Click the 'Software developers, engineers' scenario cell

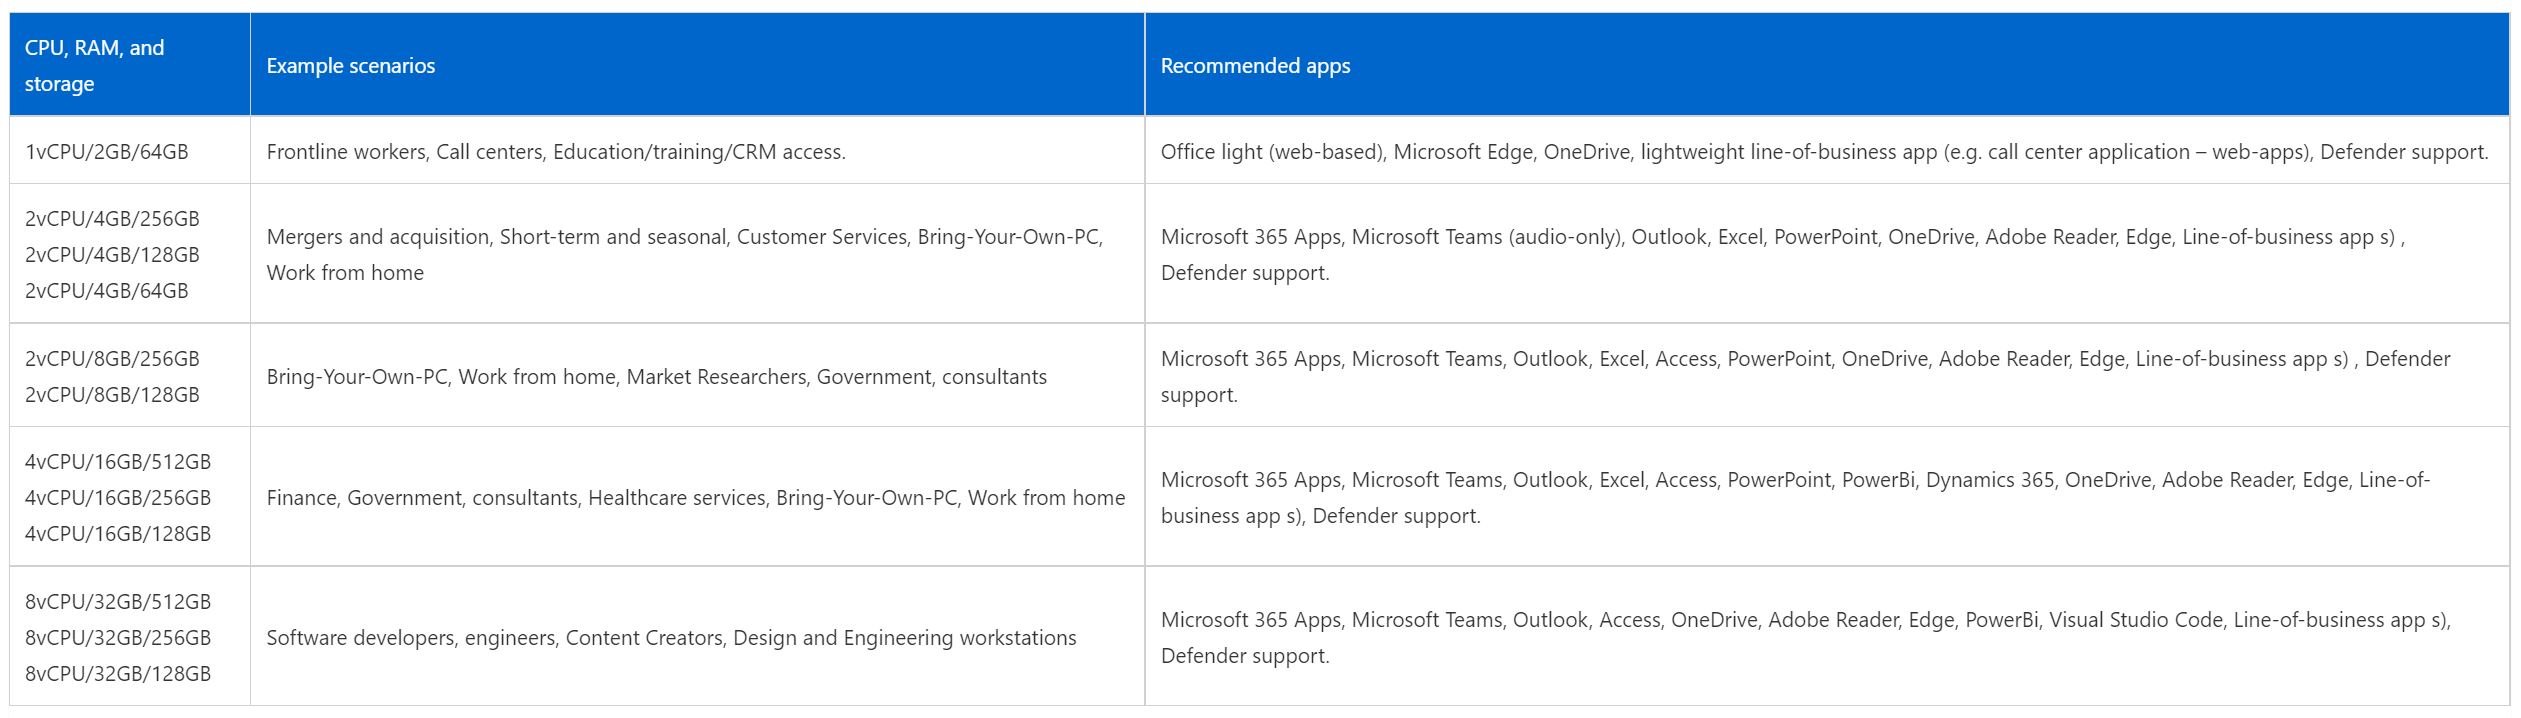[x=697, y=637]
